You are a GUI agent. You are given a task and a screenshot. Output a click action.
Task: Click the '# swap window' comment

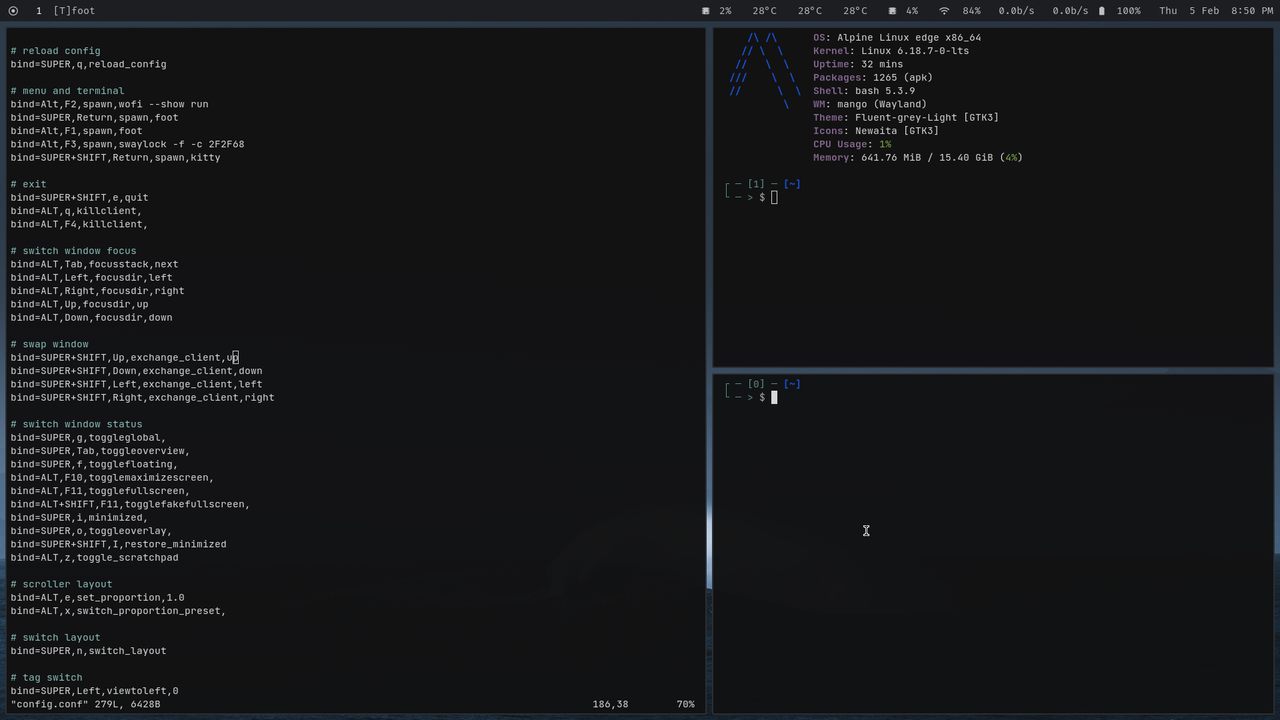[50, 344]
